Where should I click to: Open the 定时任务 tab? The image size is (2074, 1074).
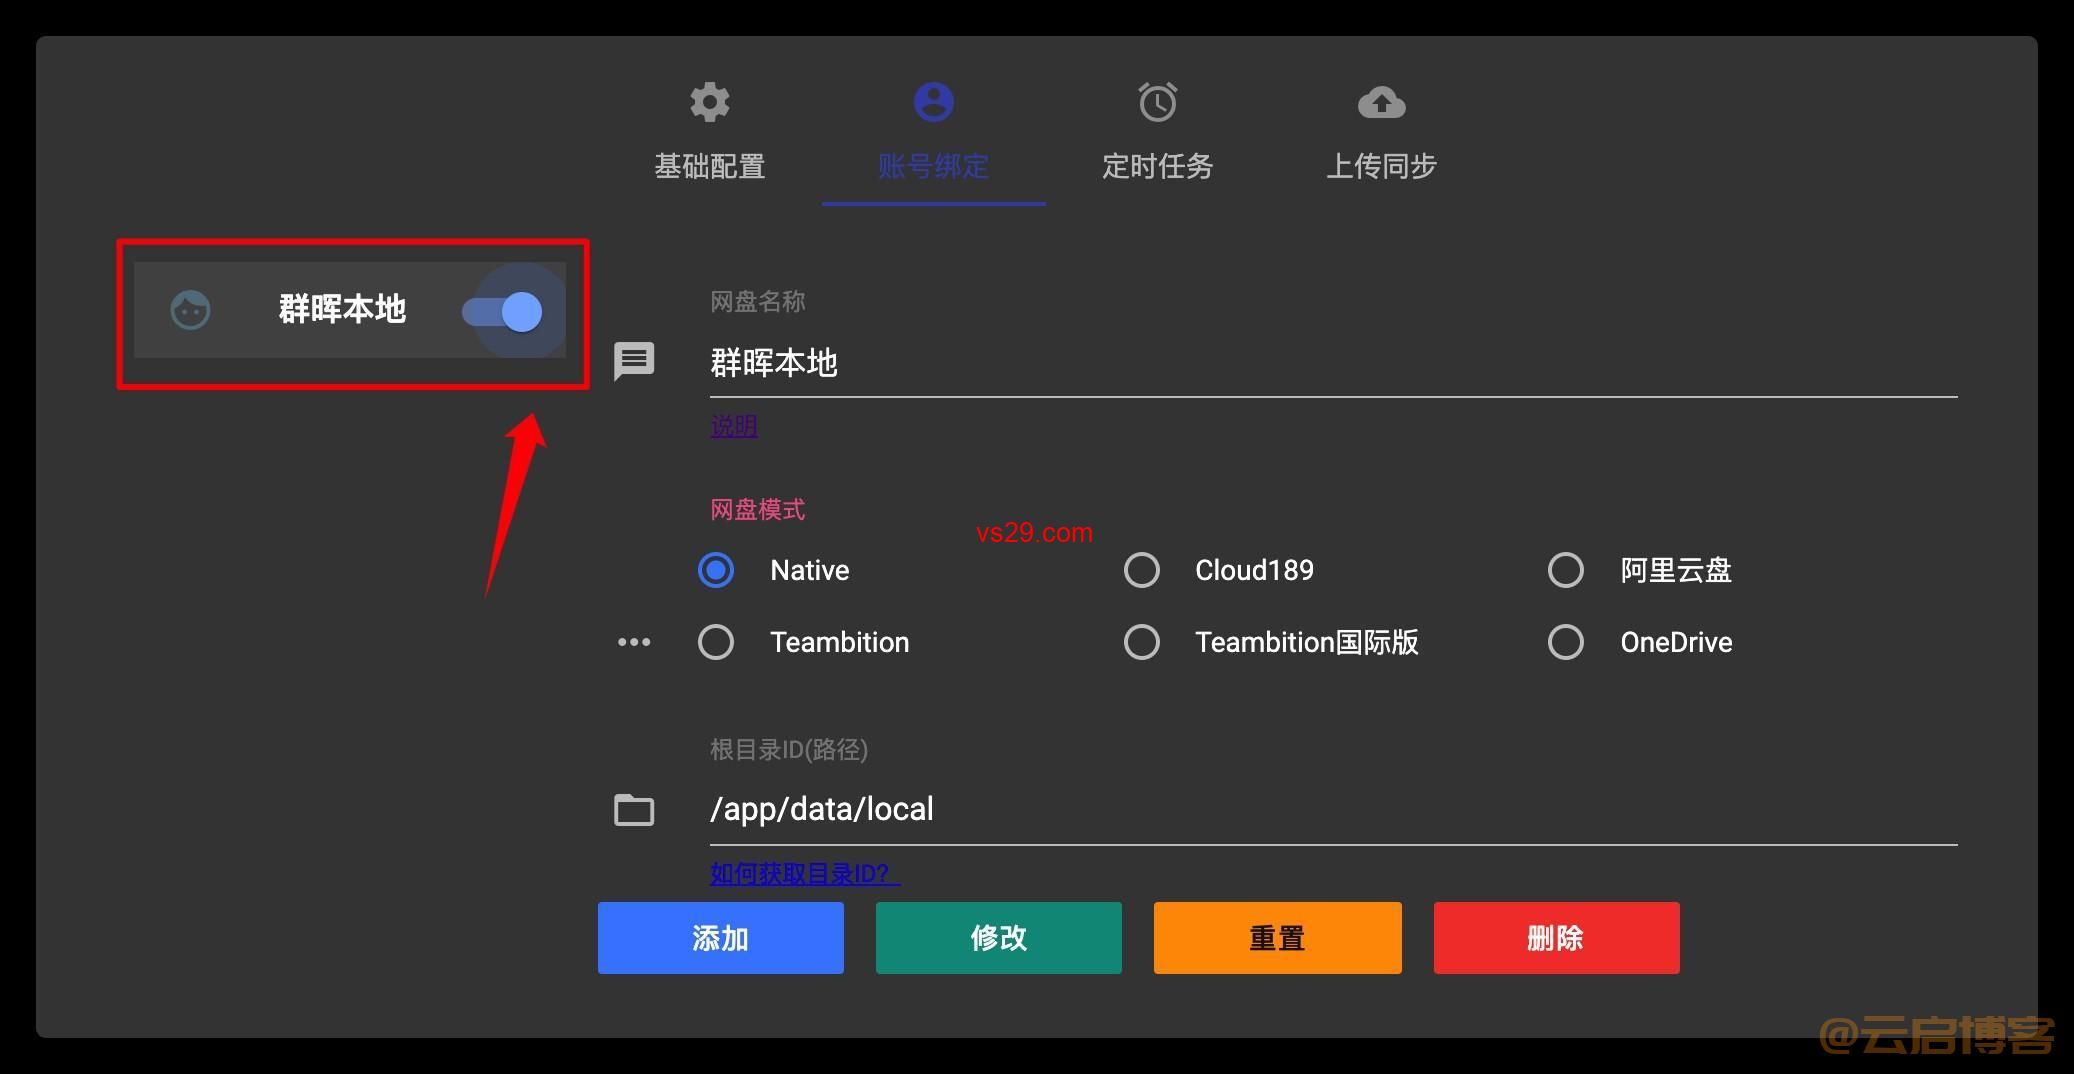[x=1158, y=133]
